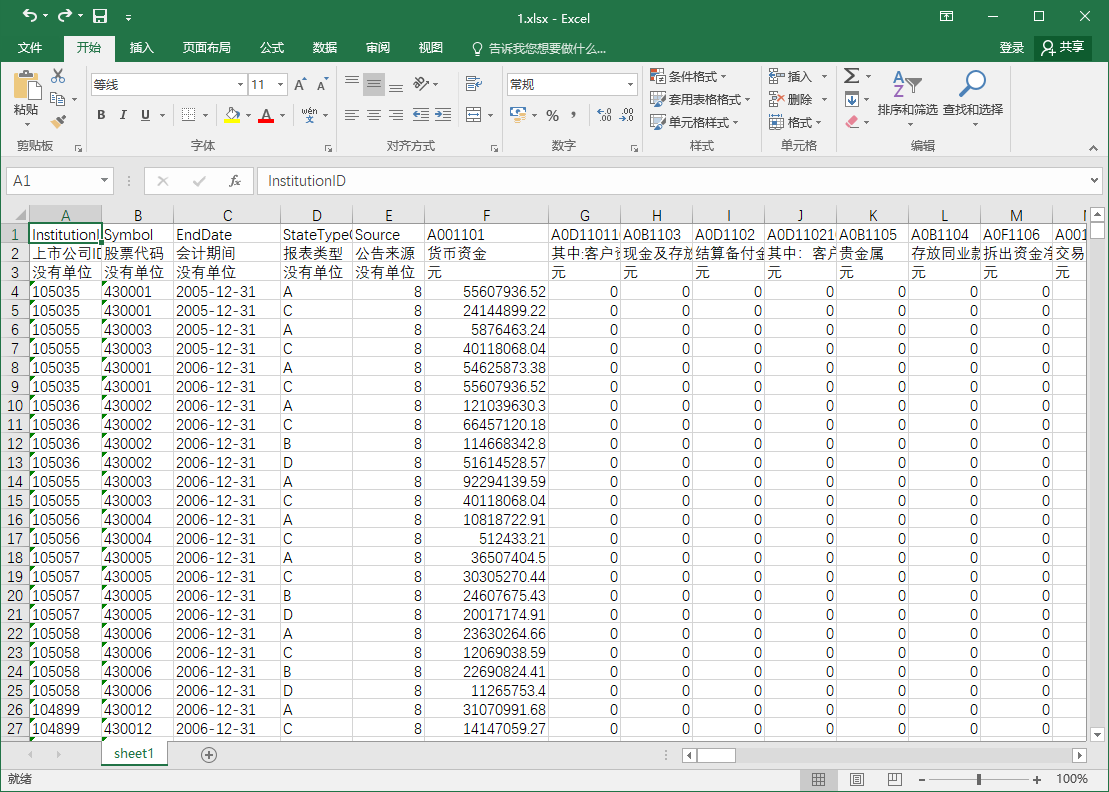Click the 共享 share button
The height and width of the screenshot is (792, 1109).
(x=1063, y=47)
